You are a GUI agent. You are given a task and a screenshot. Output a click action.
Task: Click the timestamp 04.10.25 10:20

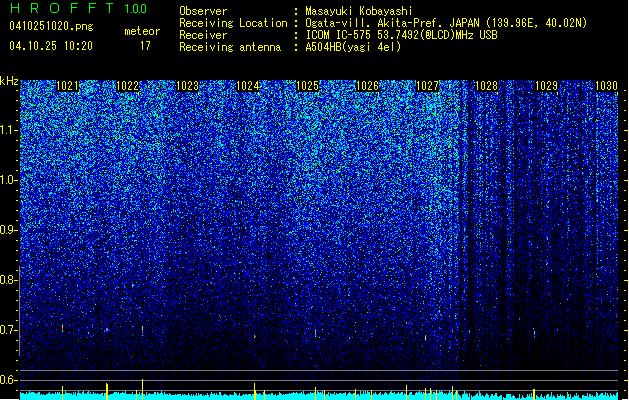[x=51, y=46]
